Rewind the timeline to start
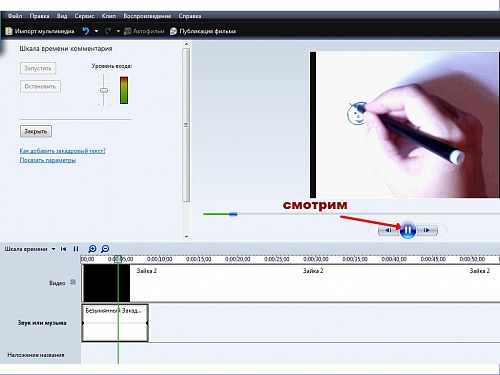 point(63,249)
